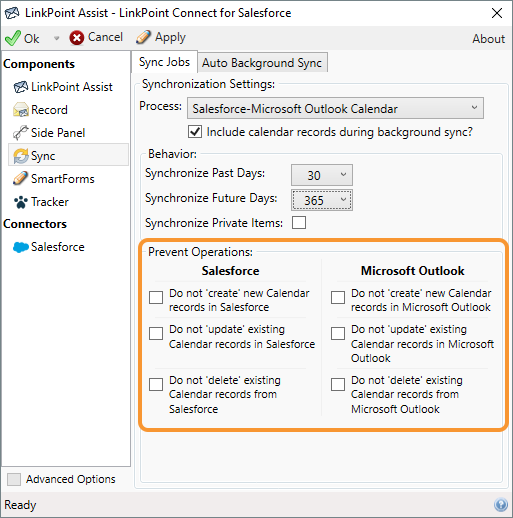This screenshot has height=518, width=513.
Task: Open the SmartForms component
Action: tap(63, 179)
